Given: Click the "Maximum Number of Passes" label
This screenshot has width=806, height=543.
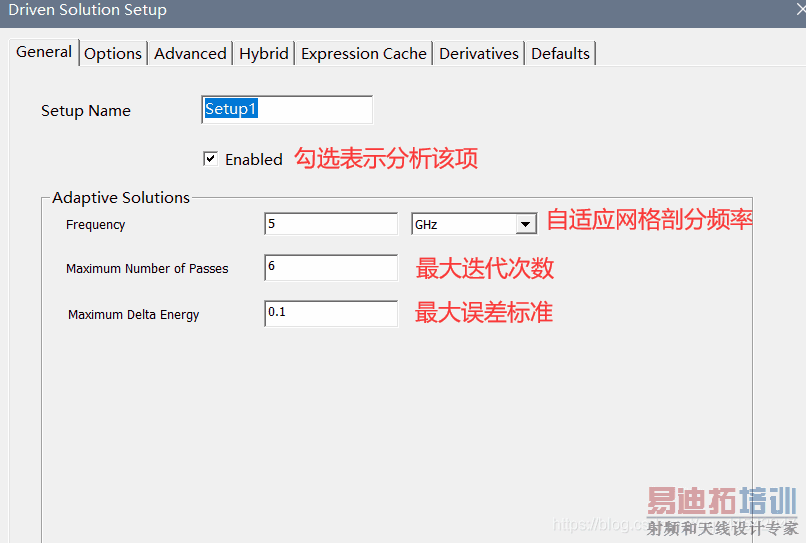Looking at the screenshot, I should (147, 268).
